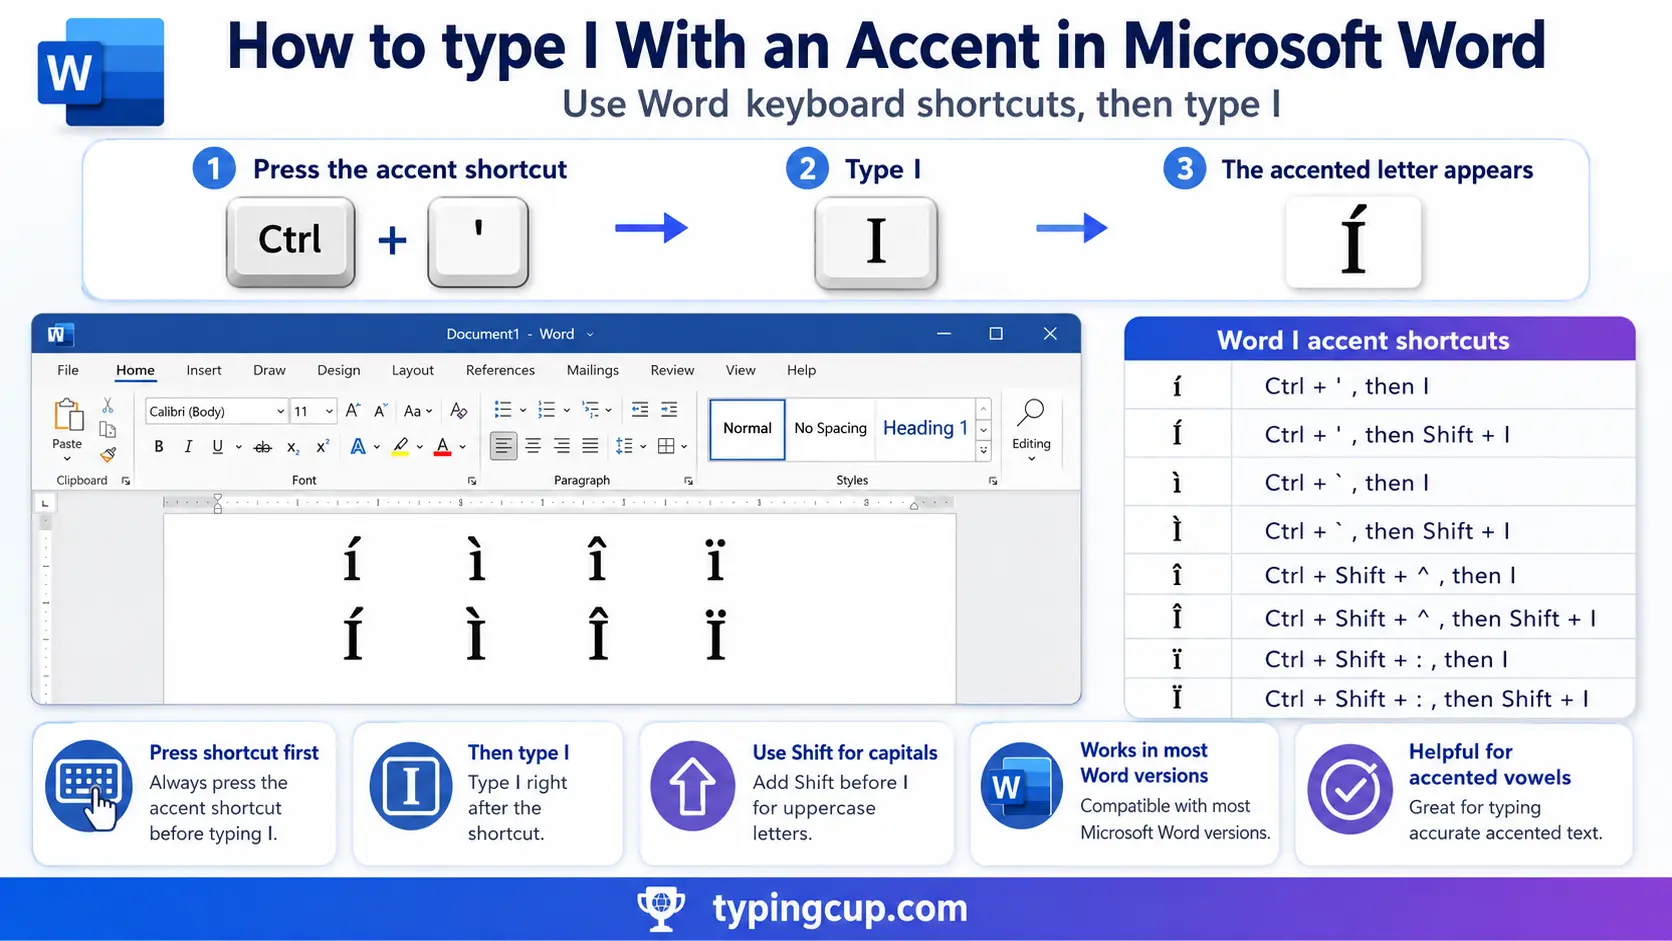Click the text effects blue A icon

357,447
